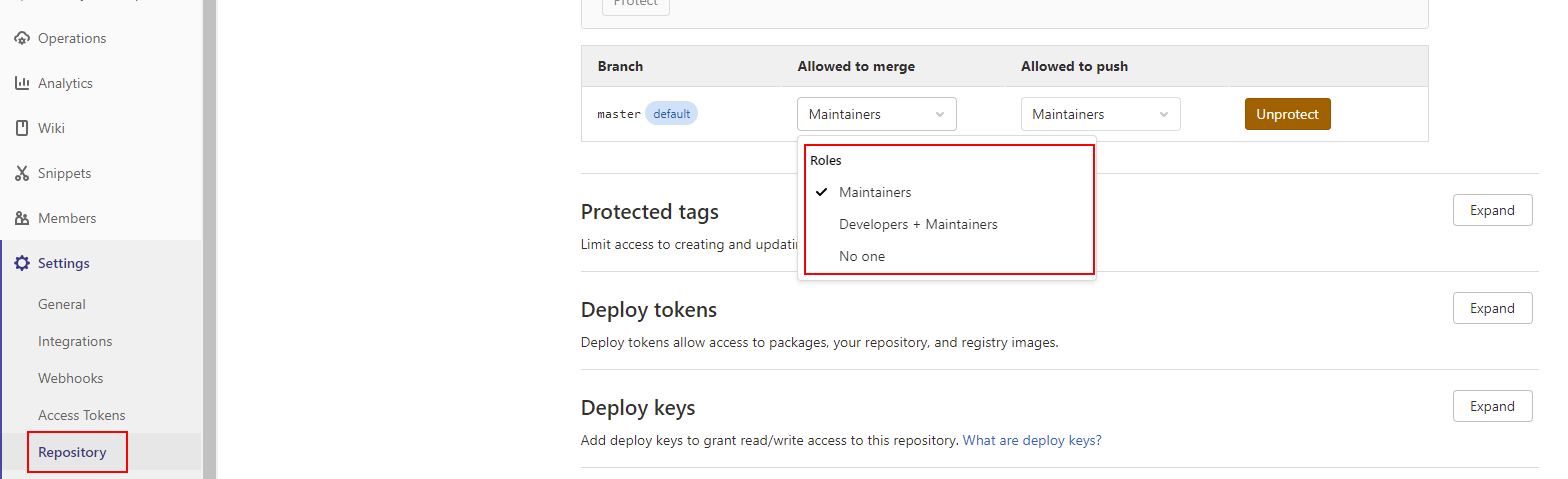This screenshot has height=479, width=1568.
Task: Click the Members people icon
Action: [22, 218]
